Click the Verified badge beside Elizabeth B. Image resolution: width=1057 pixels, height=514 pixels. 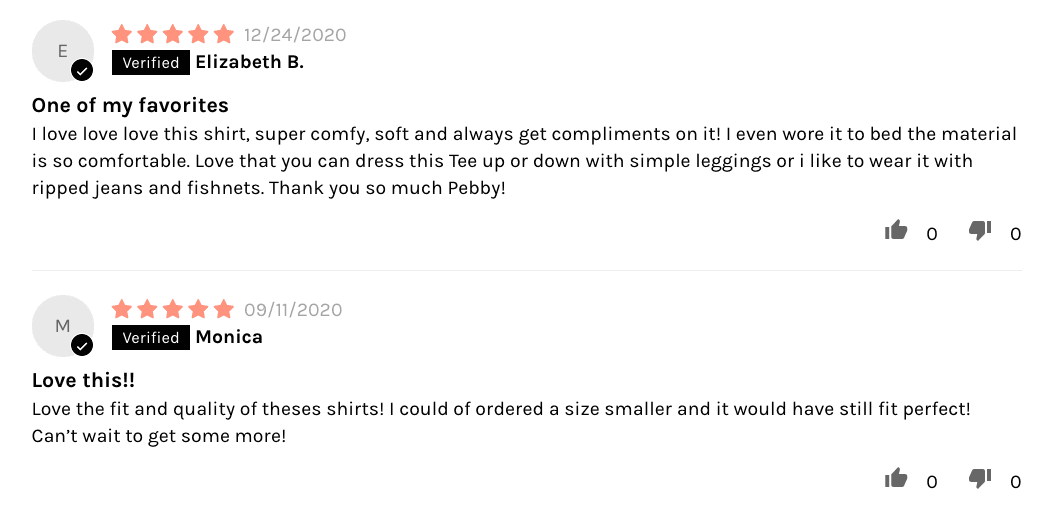coord(150,63)
